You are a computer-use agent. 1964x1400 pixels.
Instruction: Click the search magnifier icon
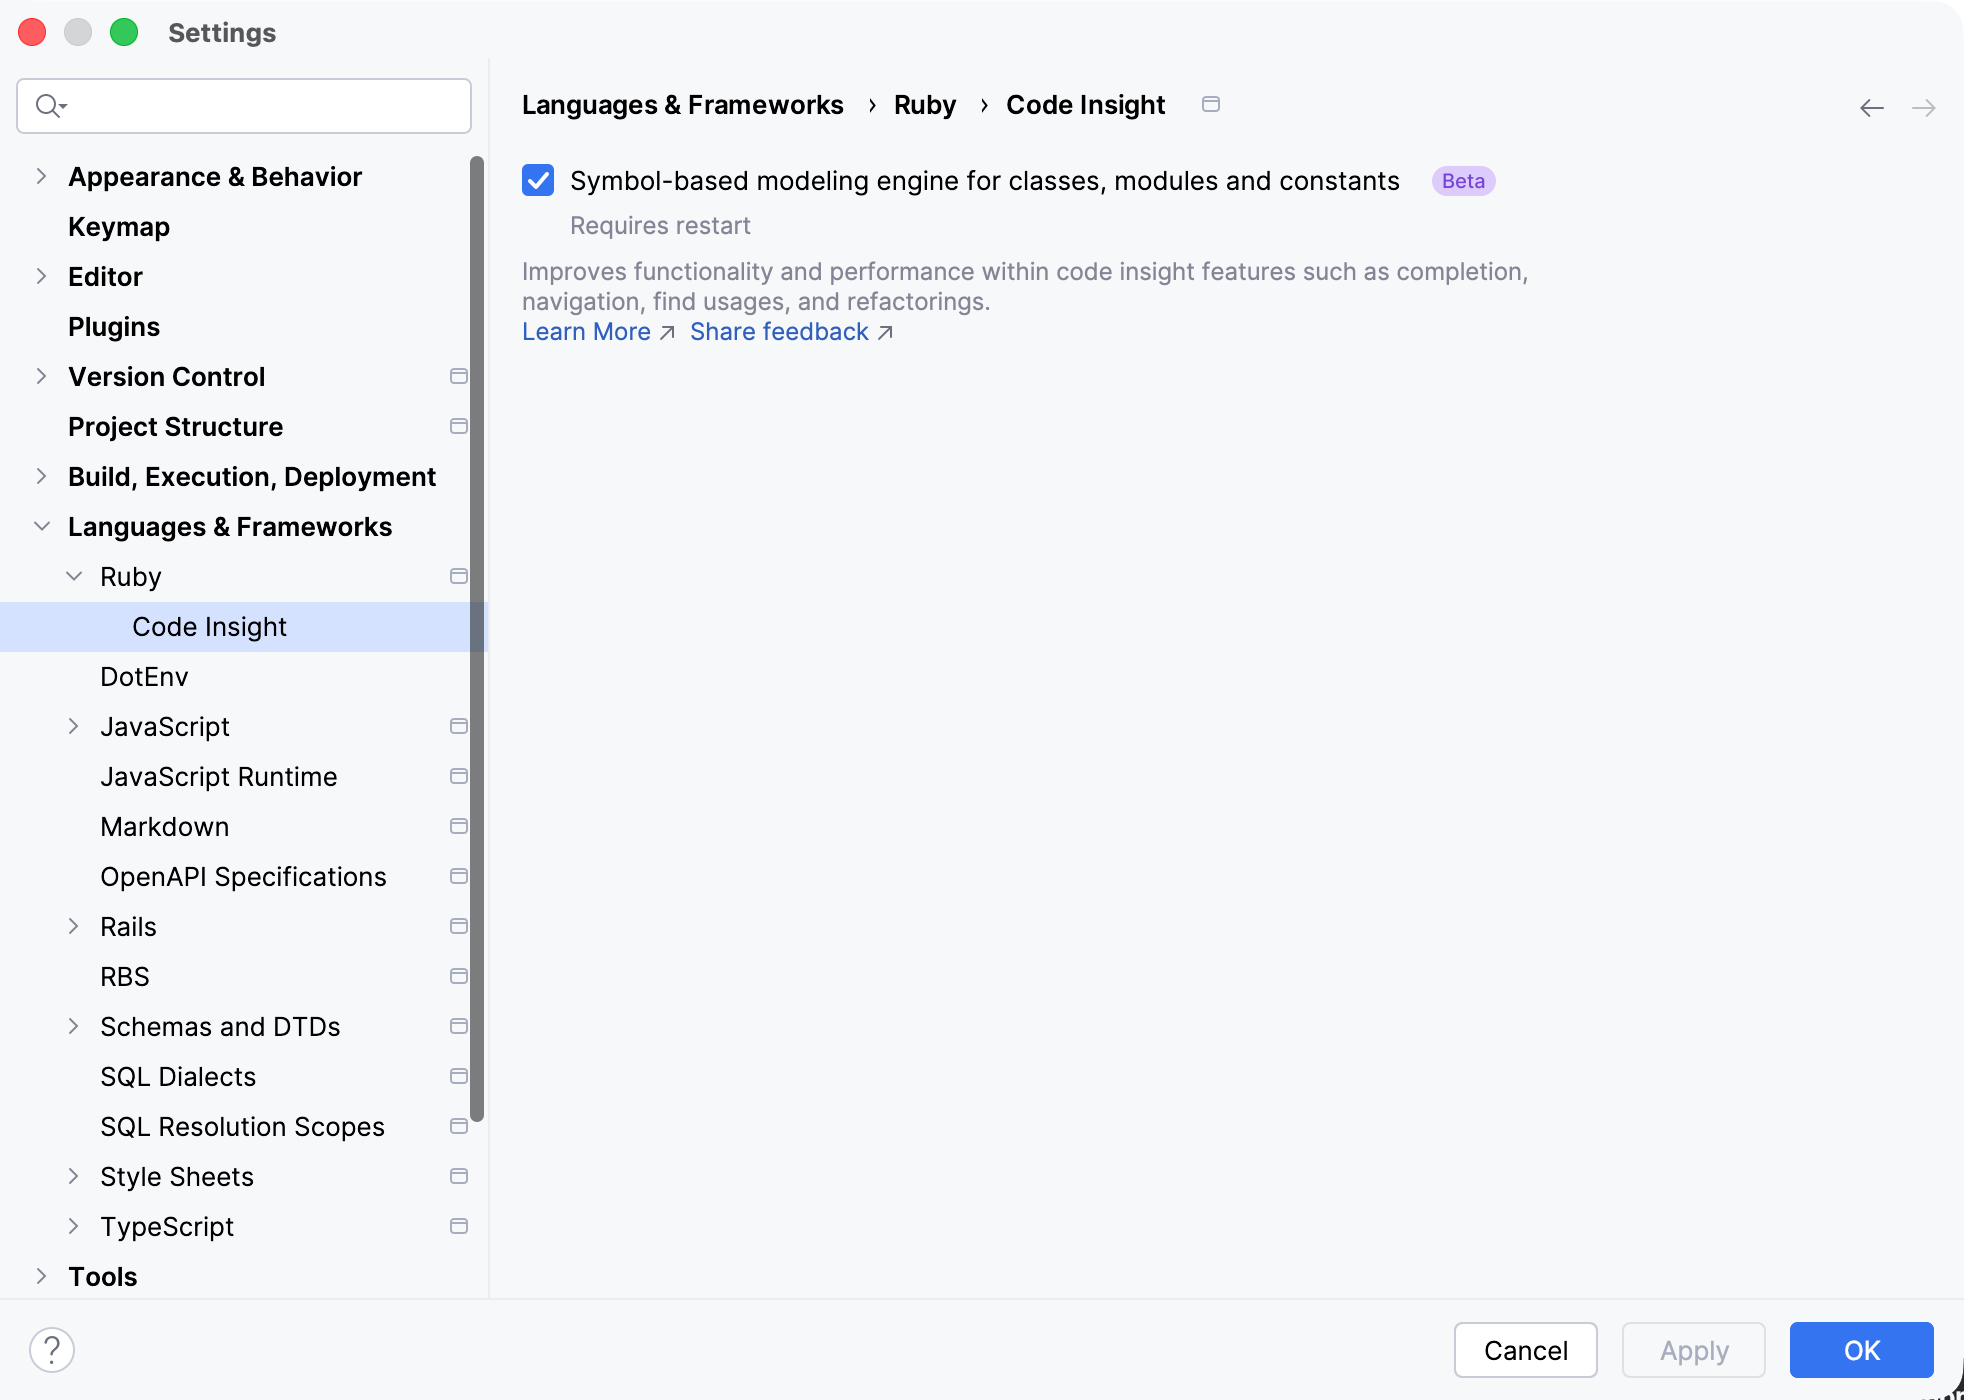[48, 105]
